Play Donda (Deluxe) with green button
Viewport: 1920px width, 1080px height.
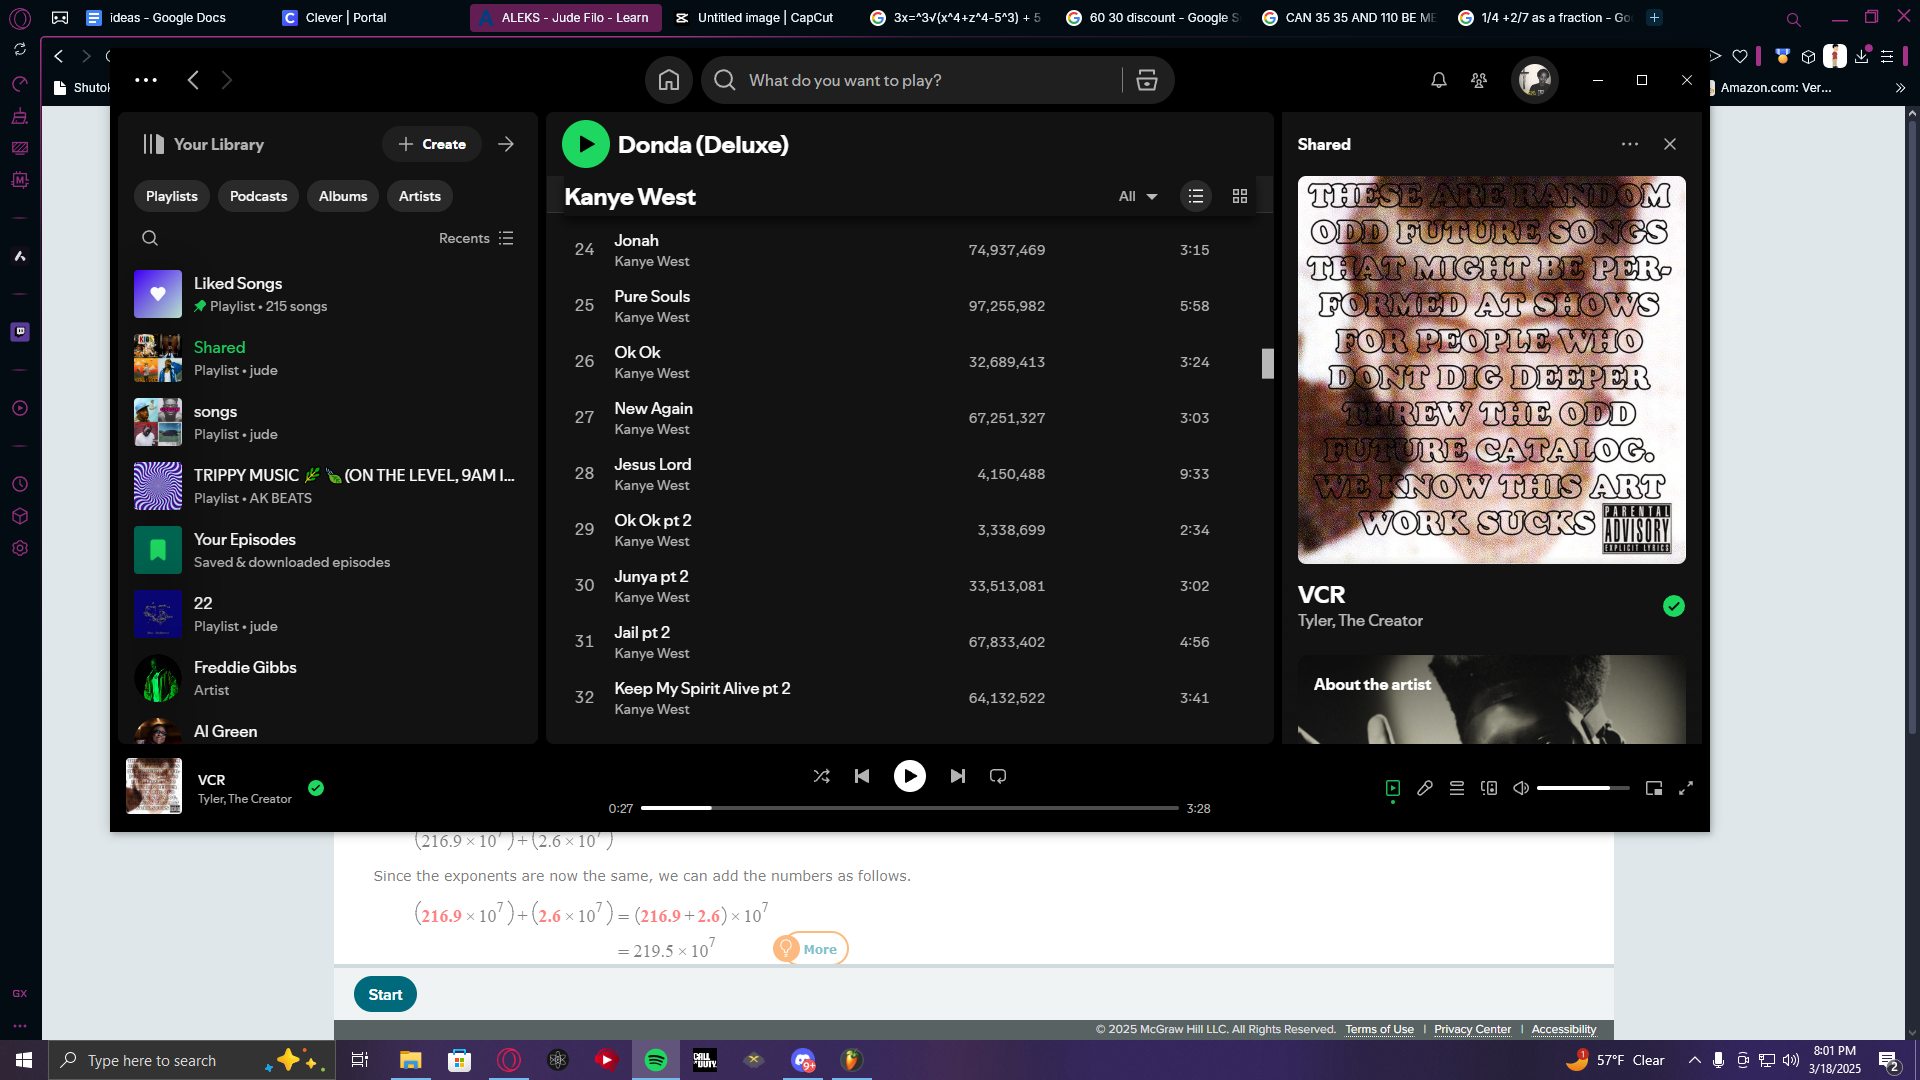coord(586,144)
